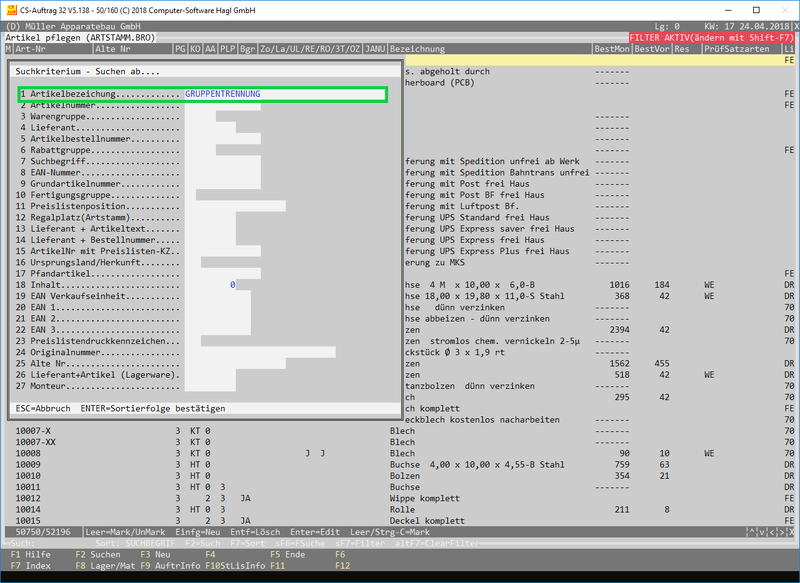Click the CS-Auftrag application icon in title bar
Screen dimensions: 800x583
10,9
